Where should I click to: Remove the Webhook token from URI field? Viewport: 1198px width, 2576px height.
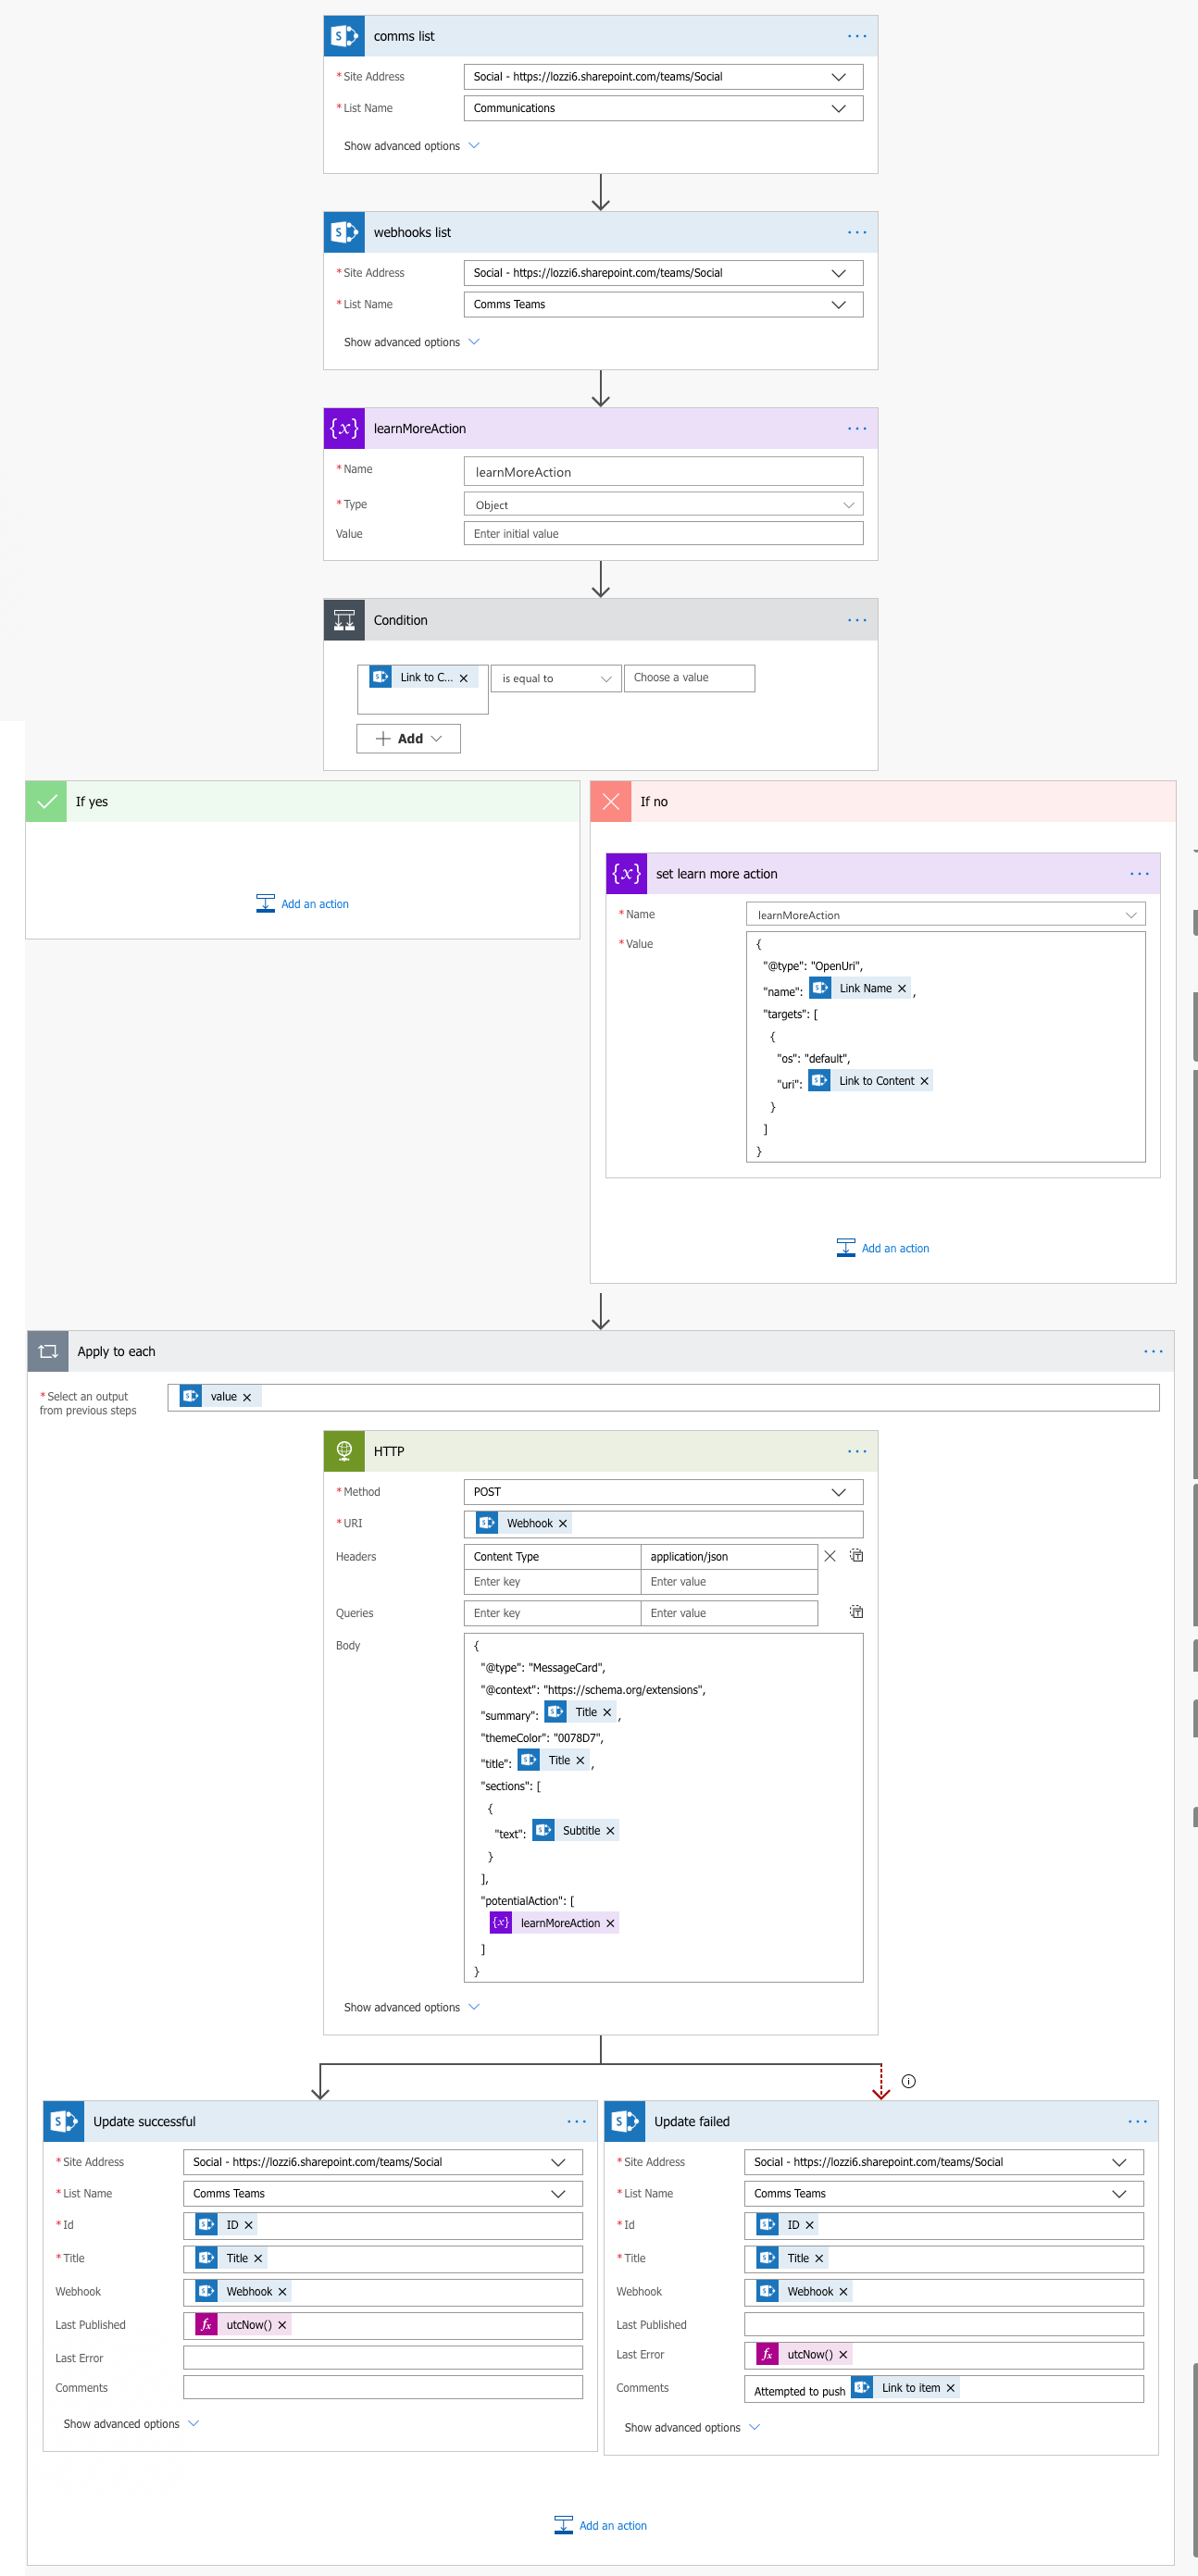click(563, 1524)
